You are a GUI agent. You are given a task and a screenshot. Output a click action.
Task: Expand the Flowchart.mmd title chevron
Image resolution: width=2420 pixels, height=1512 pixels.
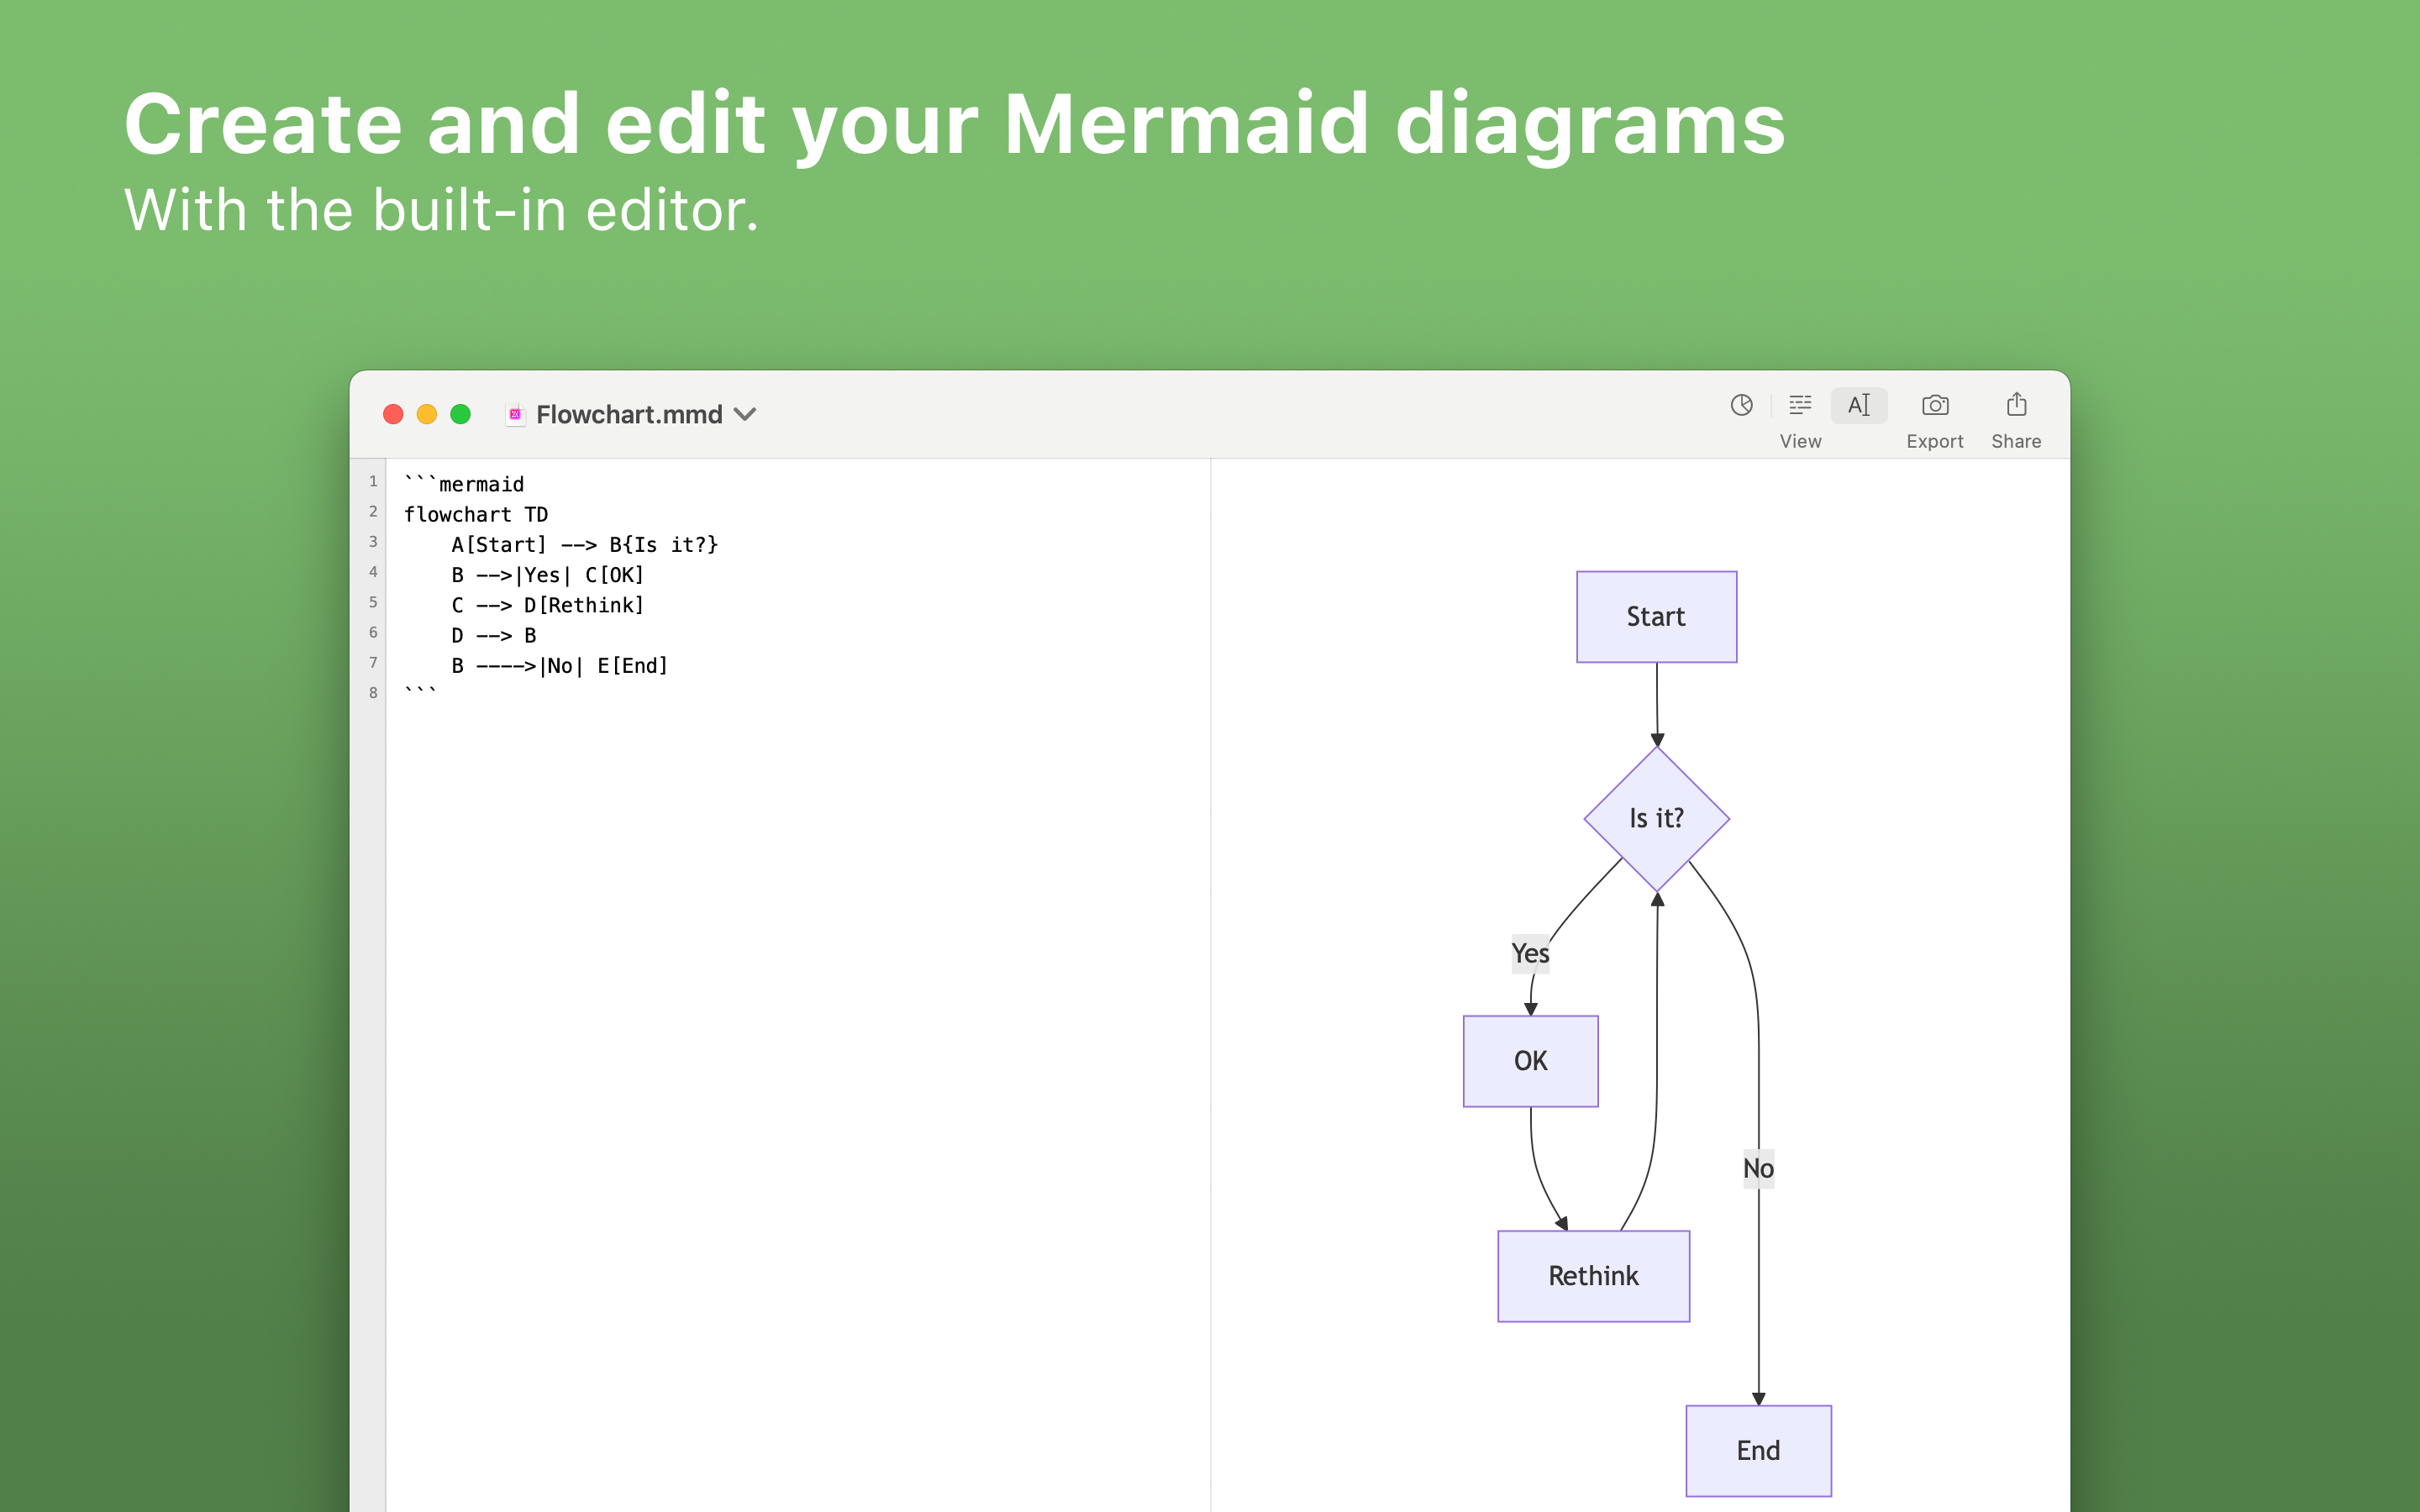[745, 414]
